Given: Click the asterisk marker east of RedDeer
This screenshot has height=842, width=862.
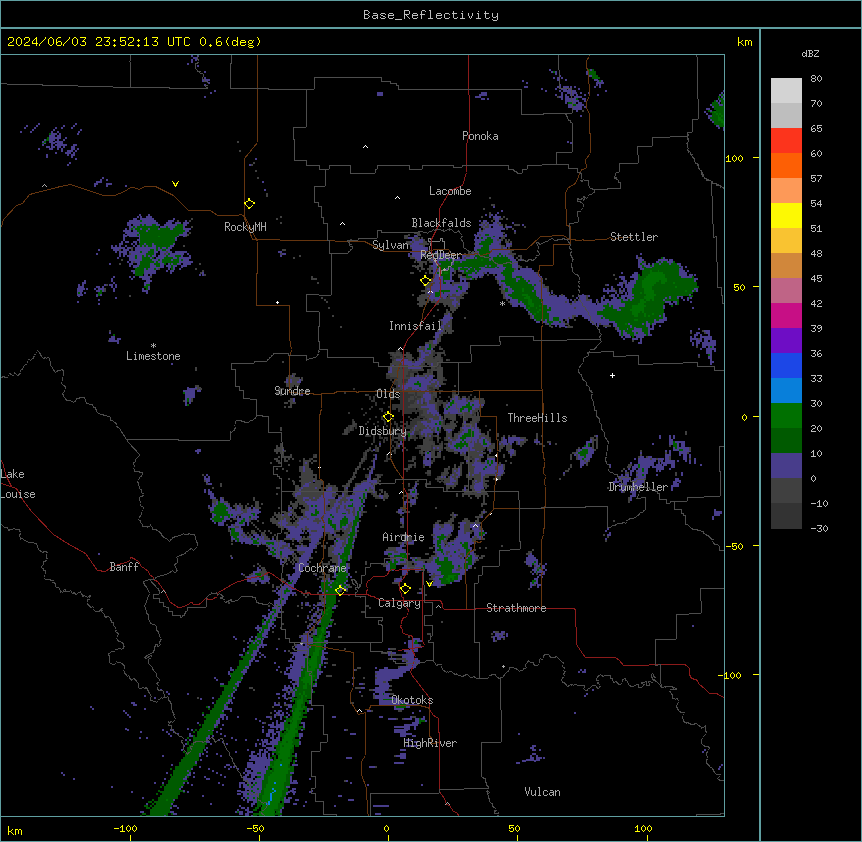Looking at the screenshot, I should [502, 303].
